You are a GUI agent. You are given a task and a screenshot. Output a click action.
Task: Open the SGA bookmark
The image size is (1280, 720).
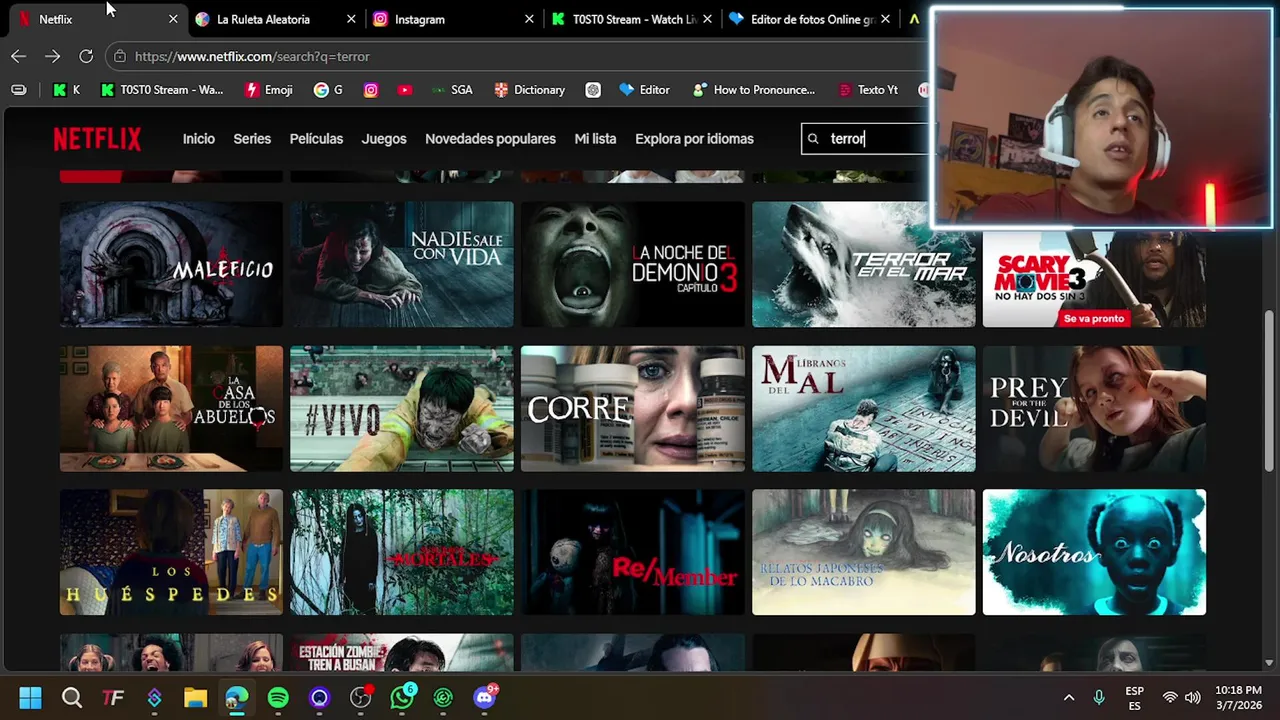pyautogui.click(x=452, y=90)
